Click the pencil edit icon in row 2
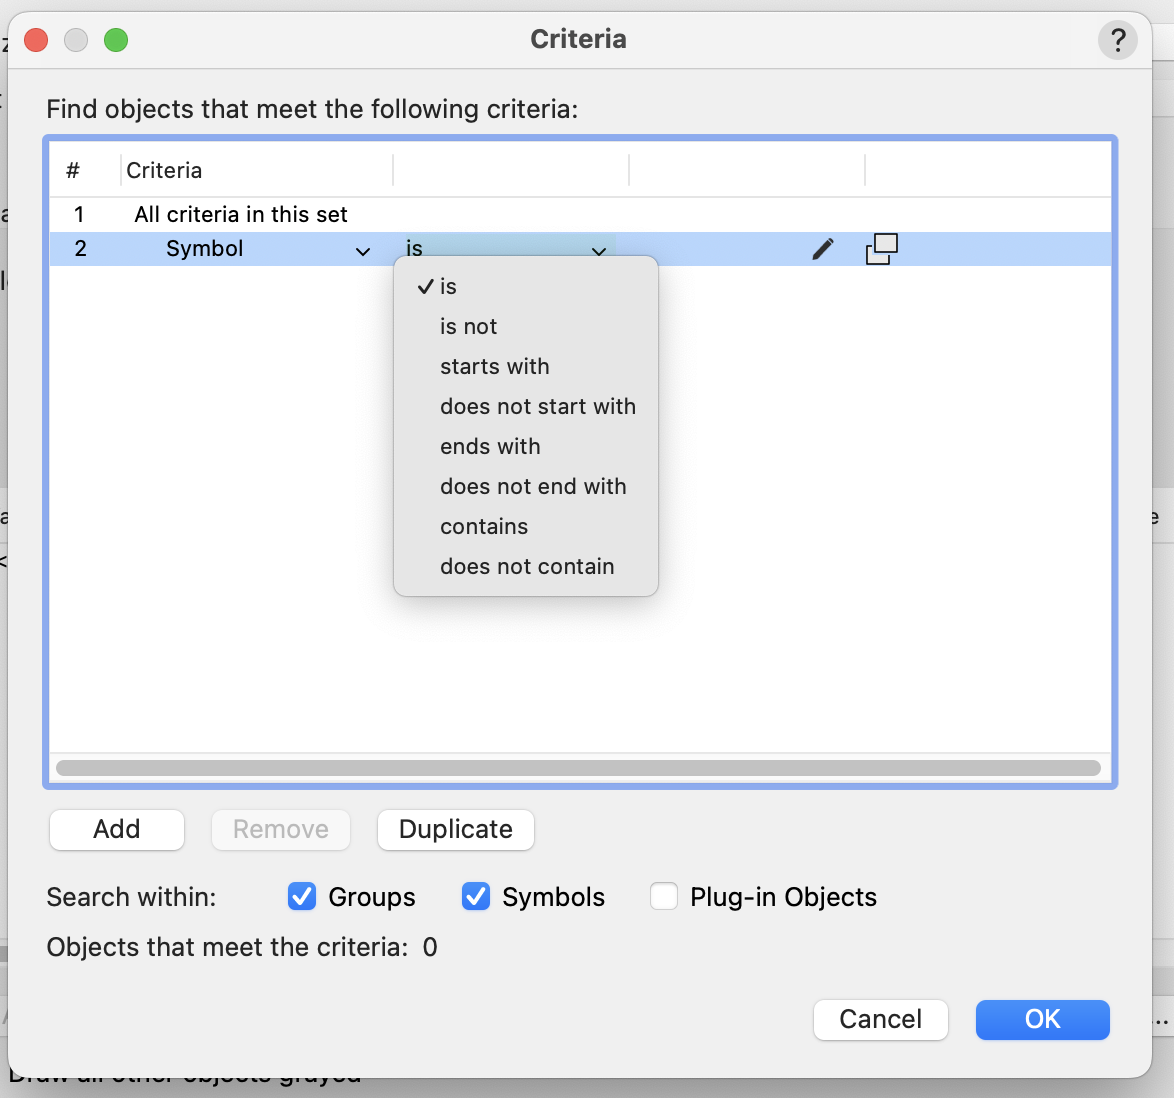This screenshot has width=1174, height=1098. tap(822, 249)
